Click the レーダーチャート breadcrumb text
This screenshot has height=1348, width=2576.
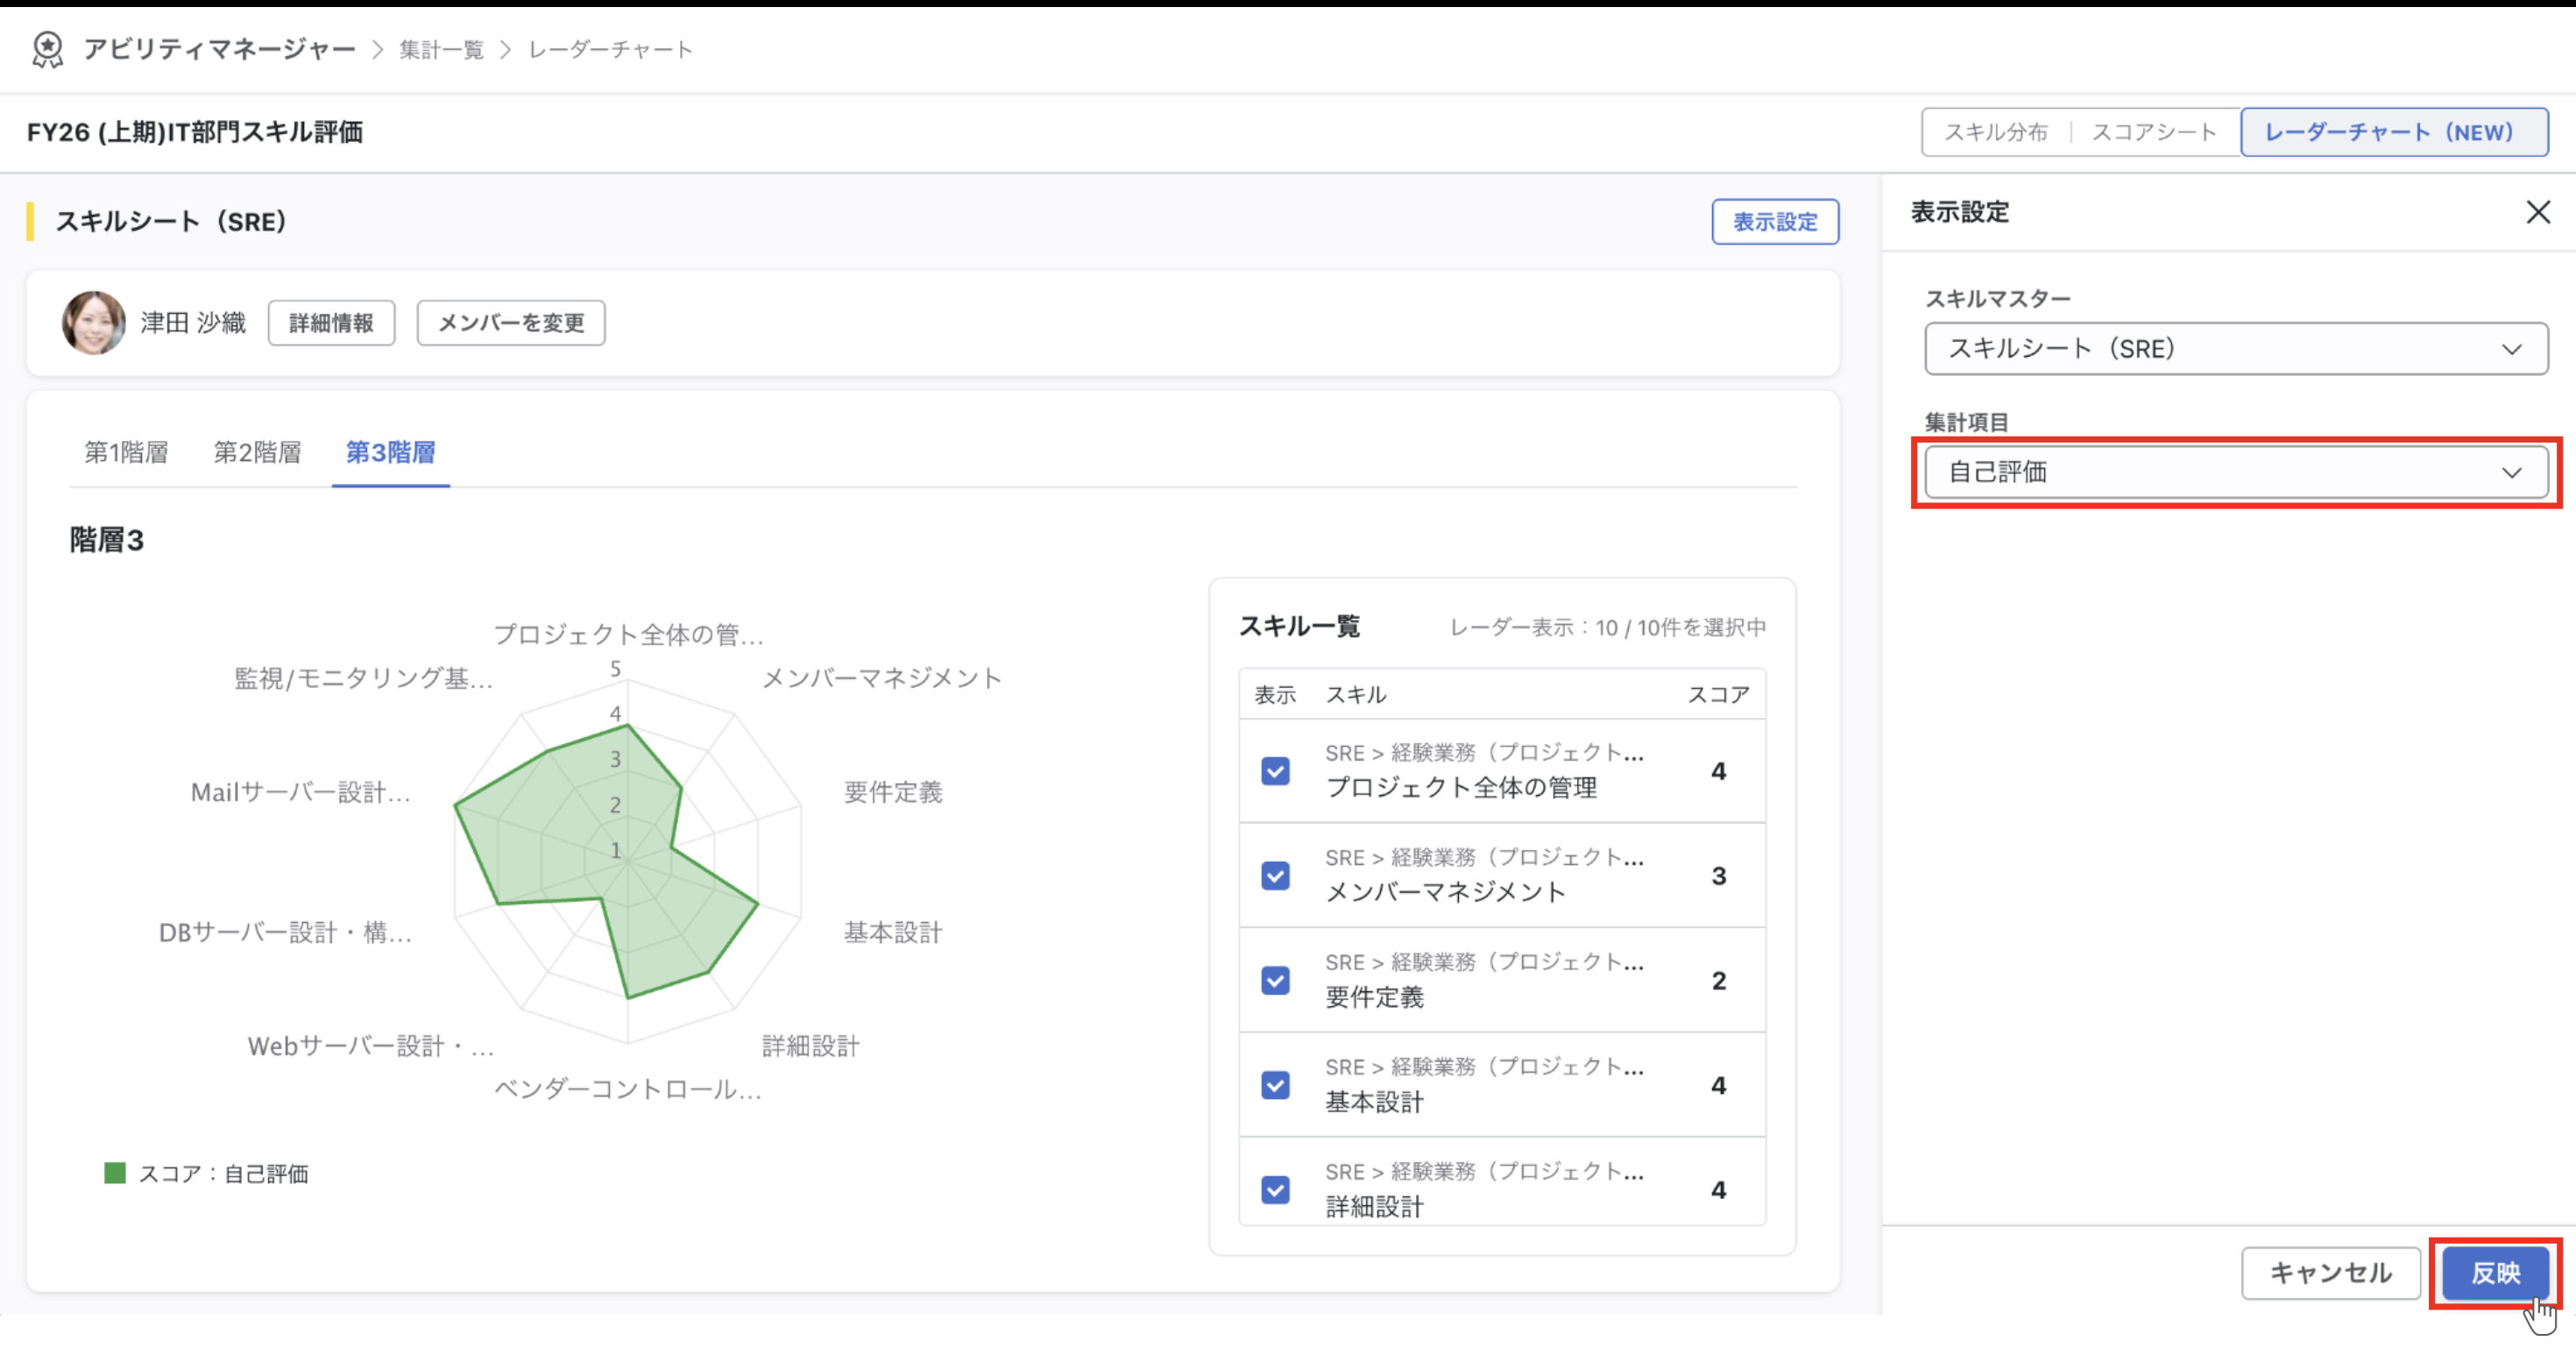click(610, 49)
